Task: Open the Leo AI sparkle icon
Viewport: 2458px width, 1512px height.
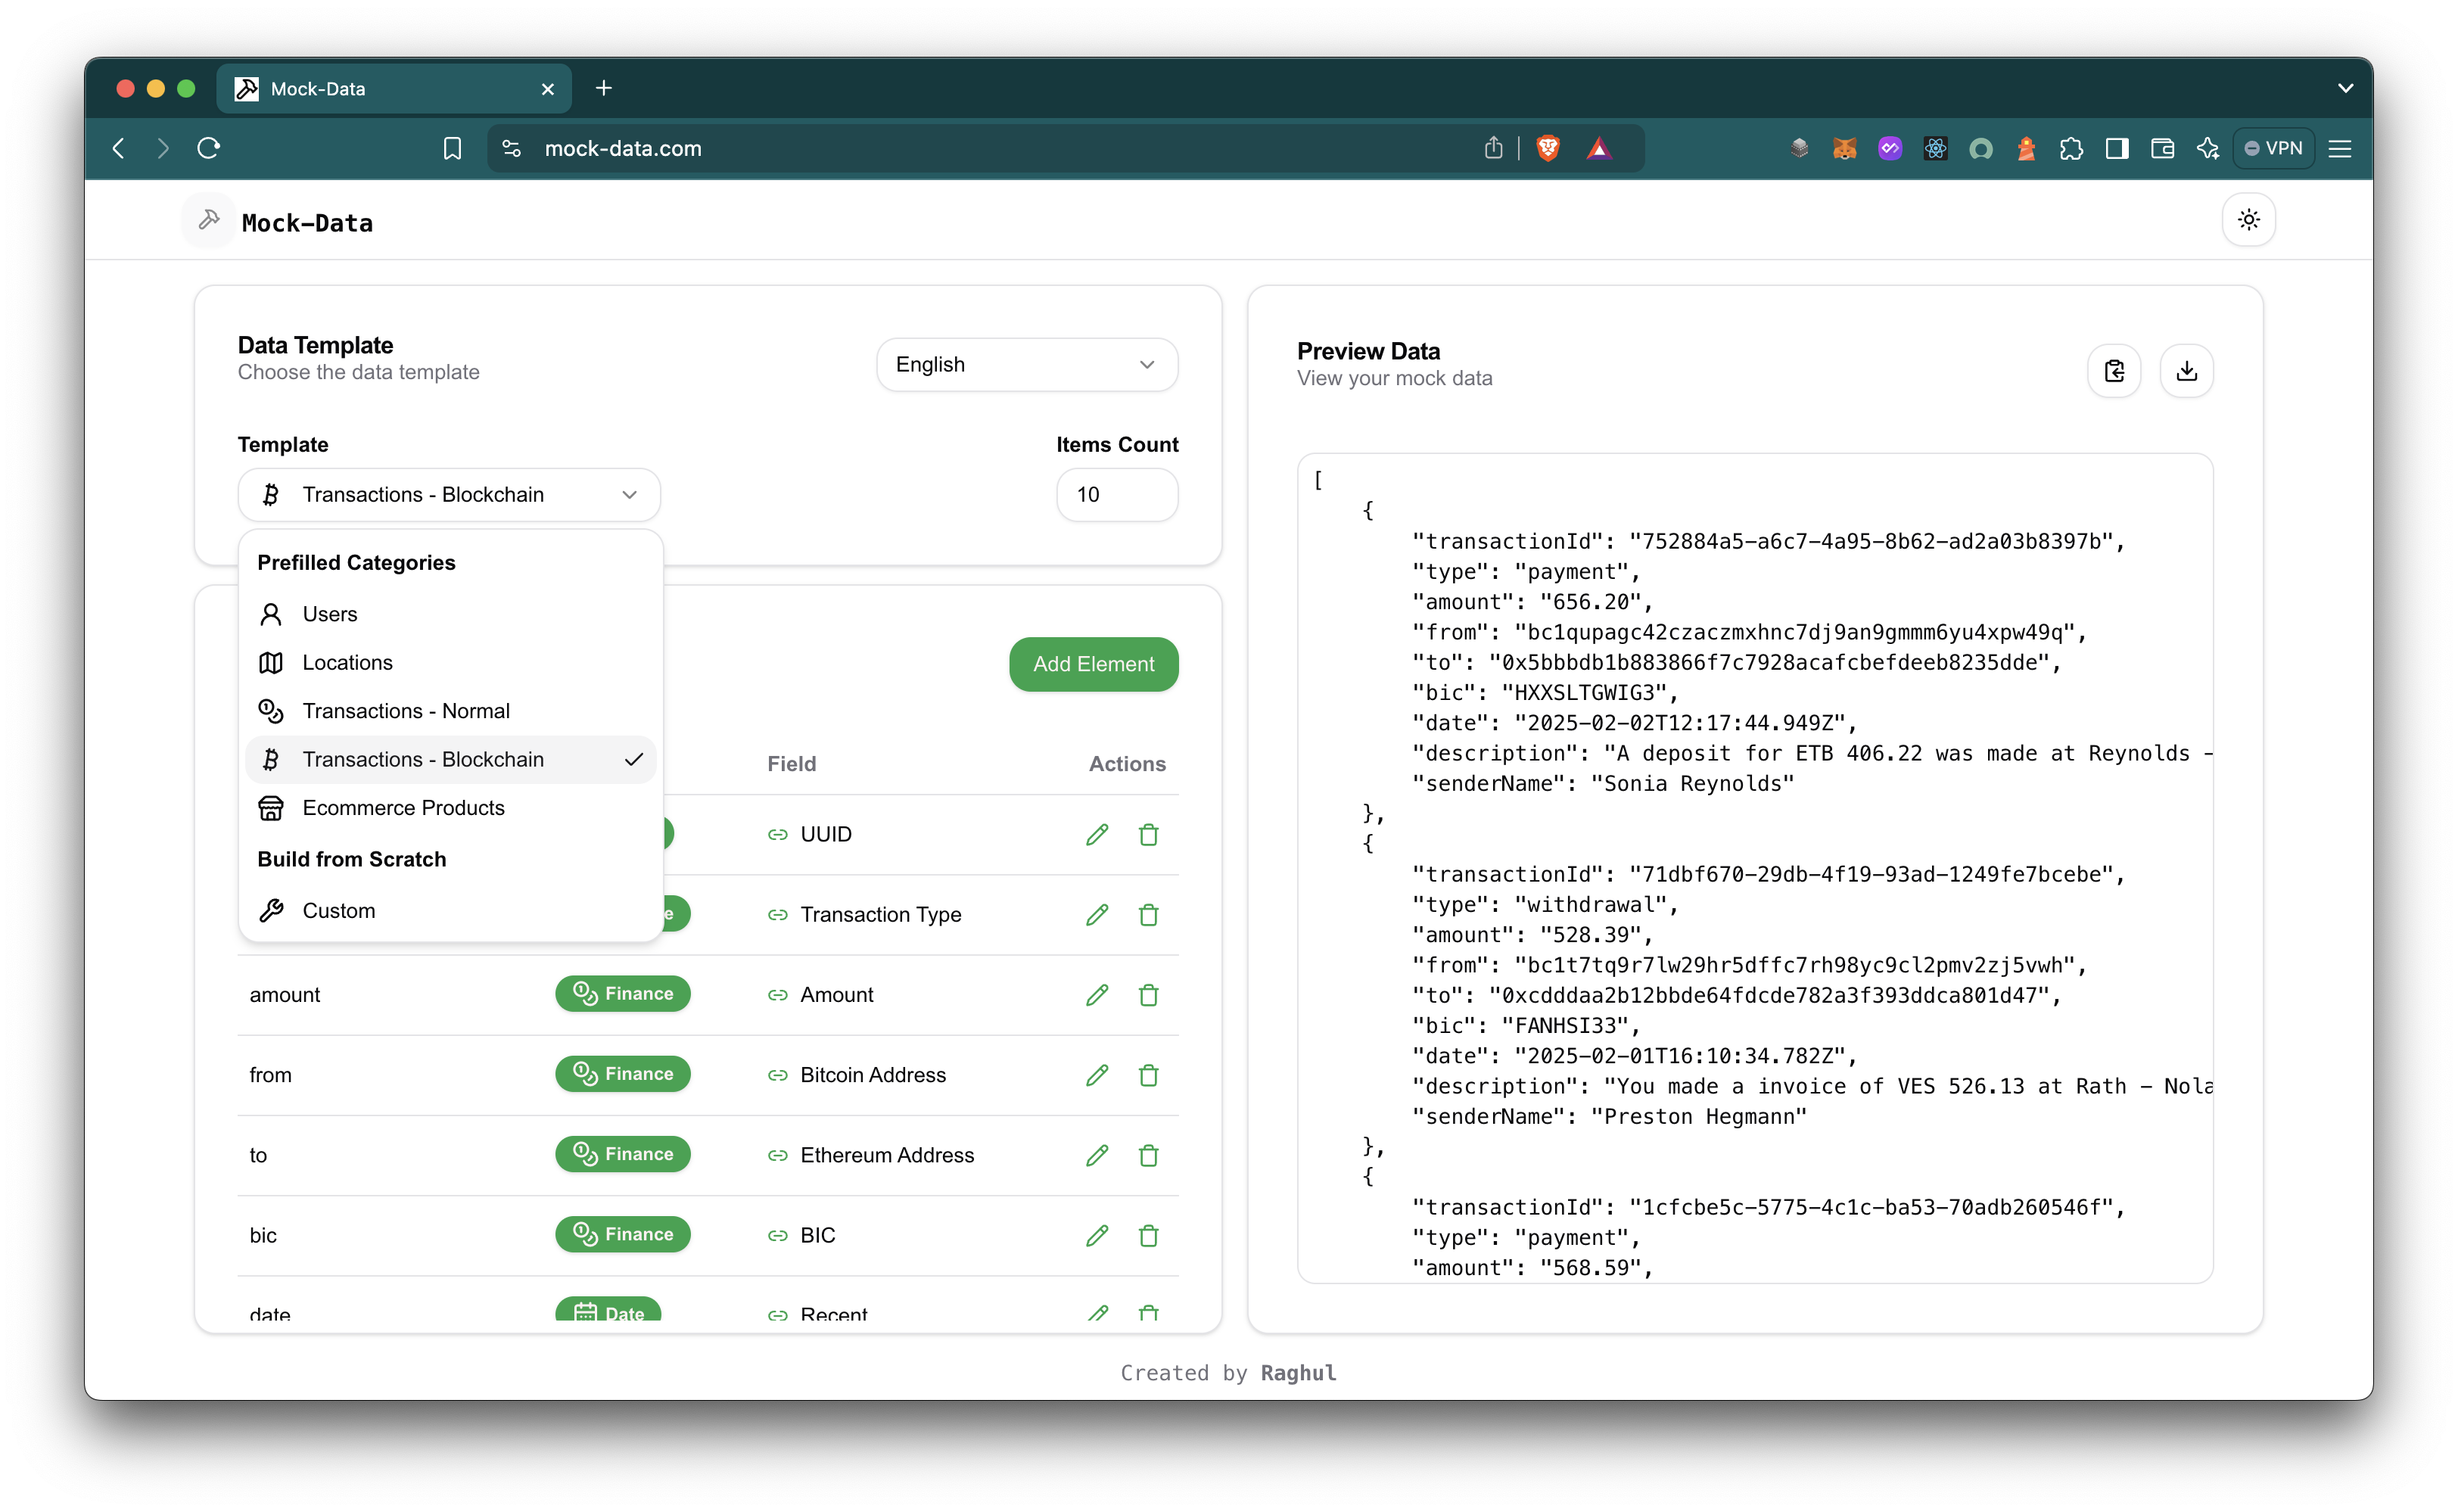Action: coord(2207,148)
